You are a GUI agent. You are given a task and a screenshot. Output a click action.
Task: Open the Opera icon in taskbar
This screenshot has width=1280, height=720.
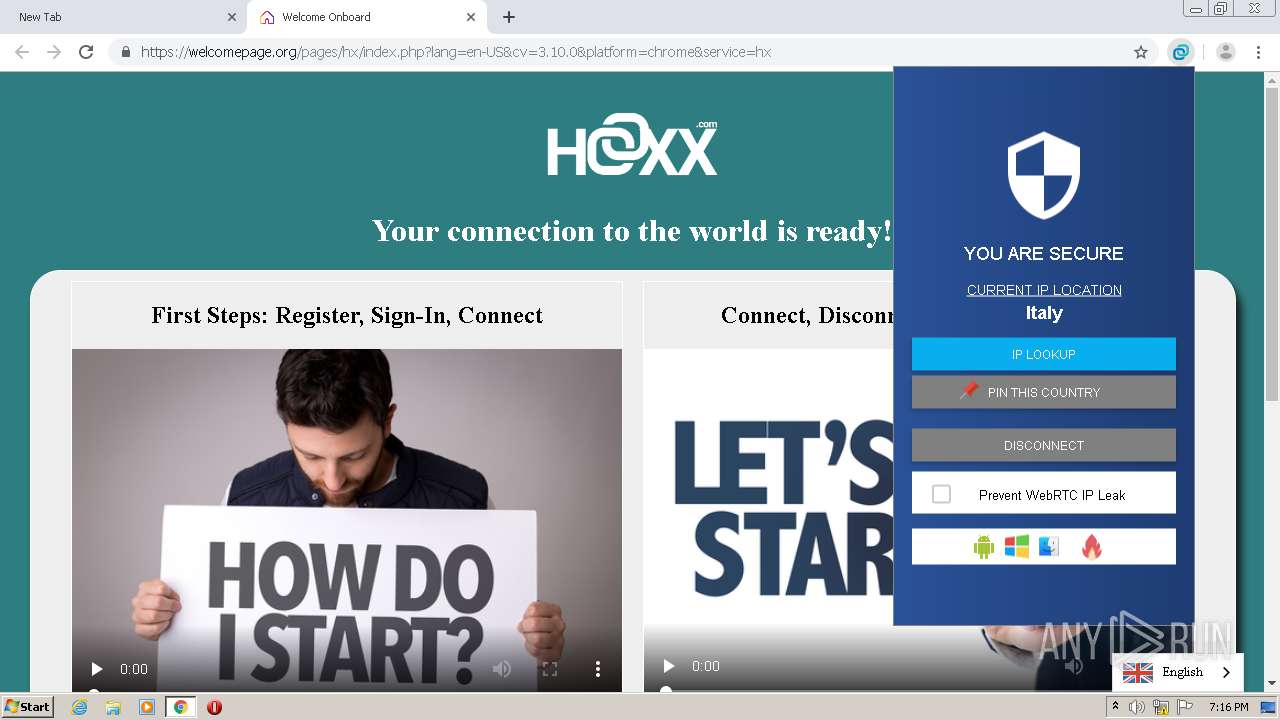(214, 707)
